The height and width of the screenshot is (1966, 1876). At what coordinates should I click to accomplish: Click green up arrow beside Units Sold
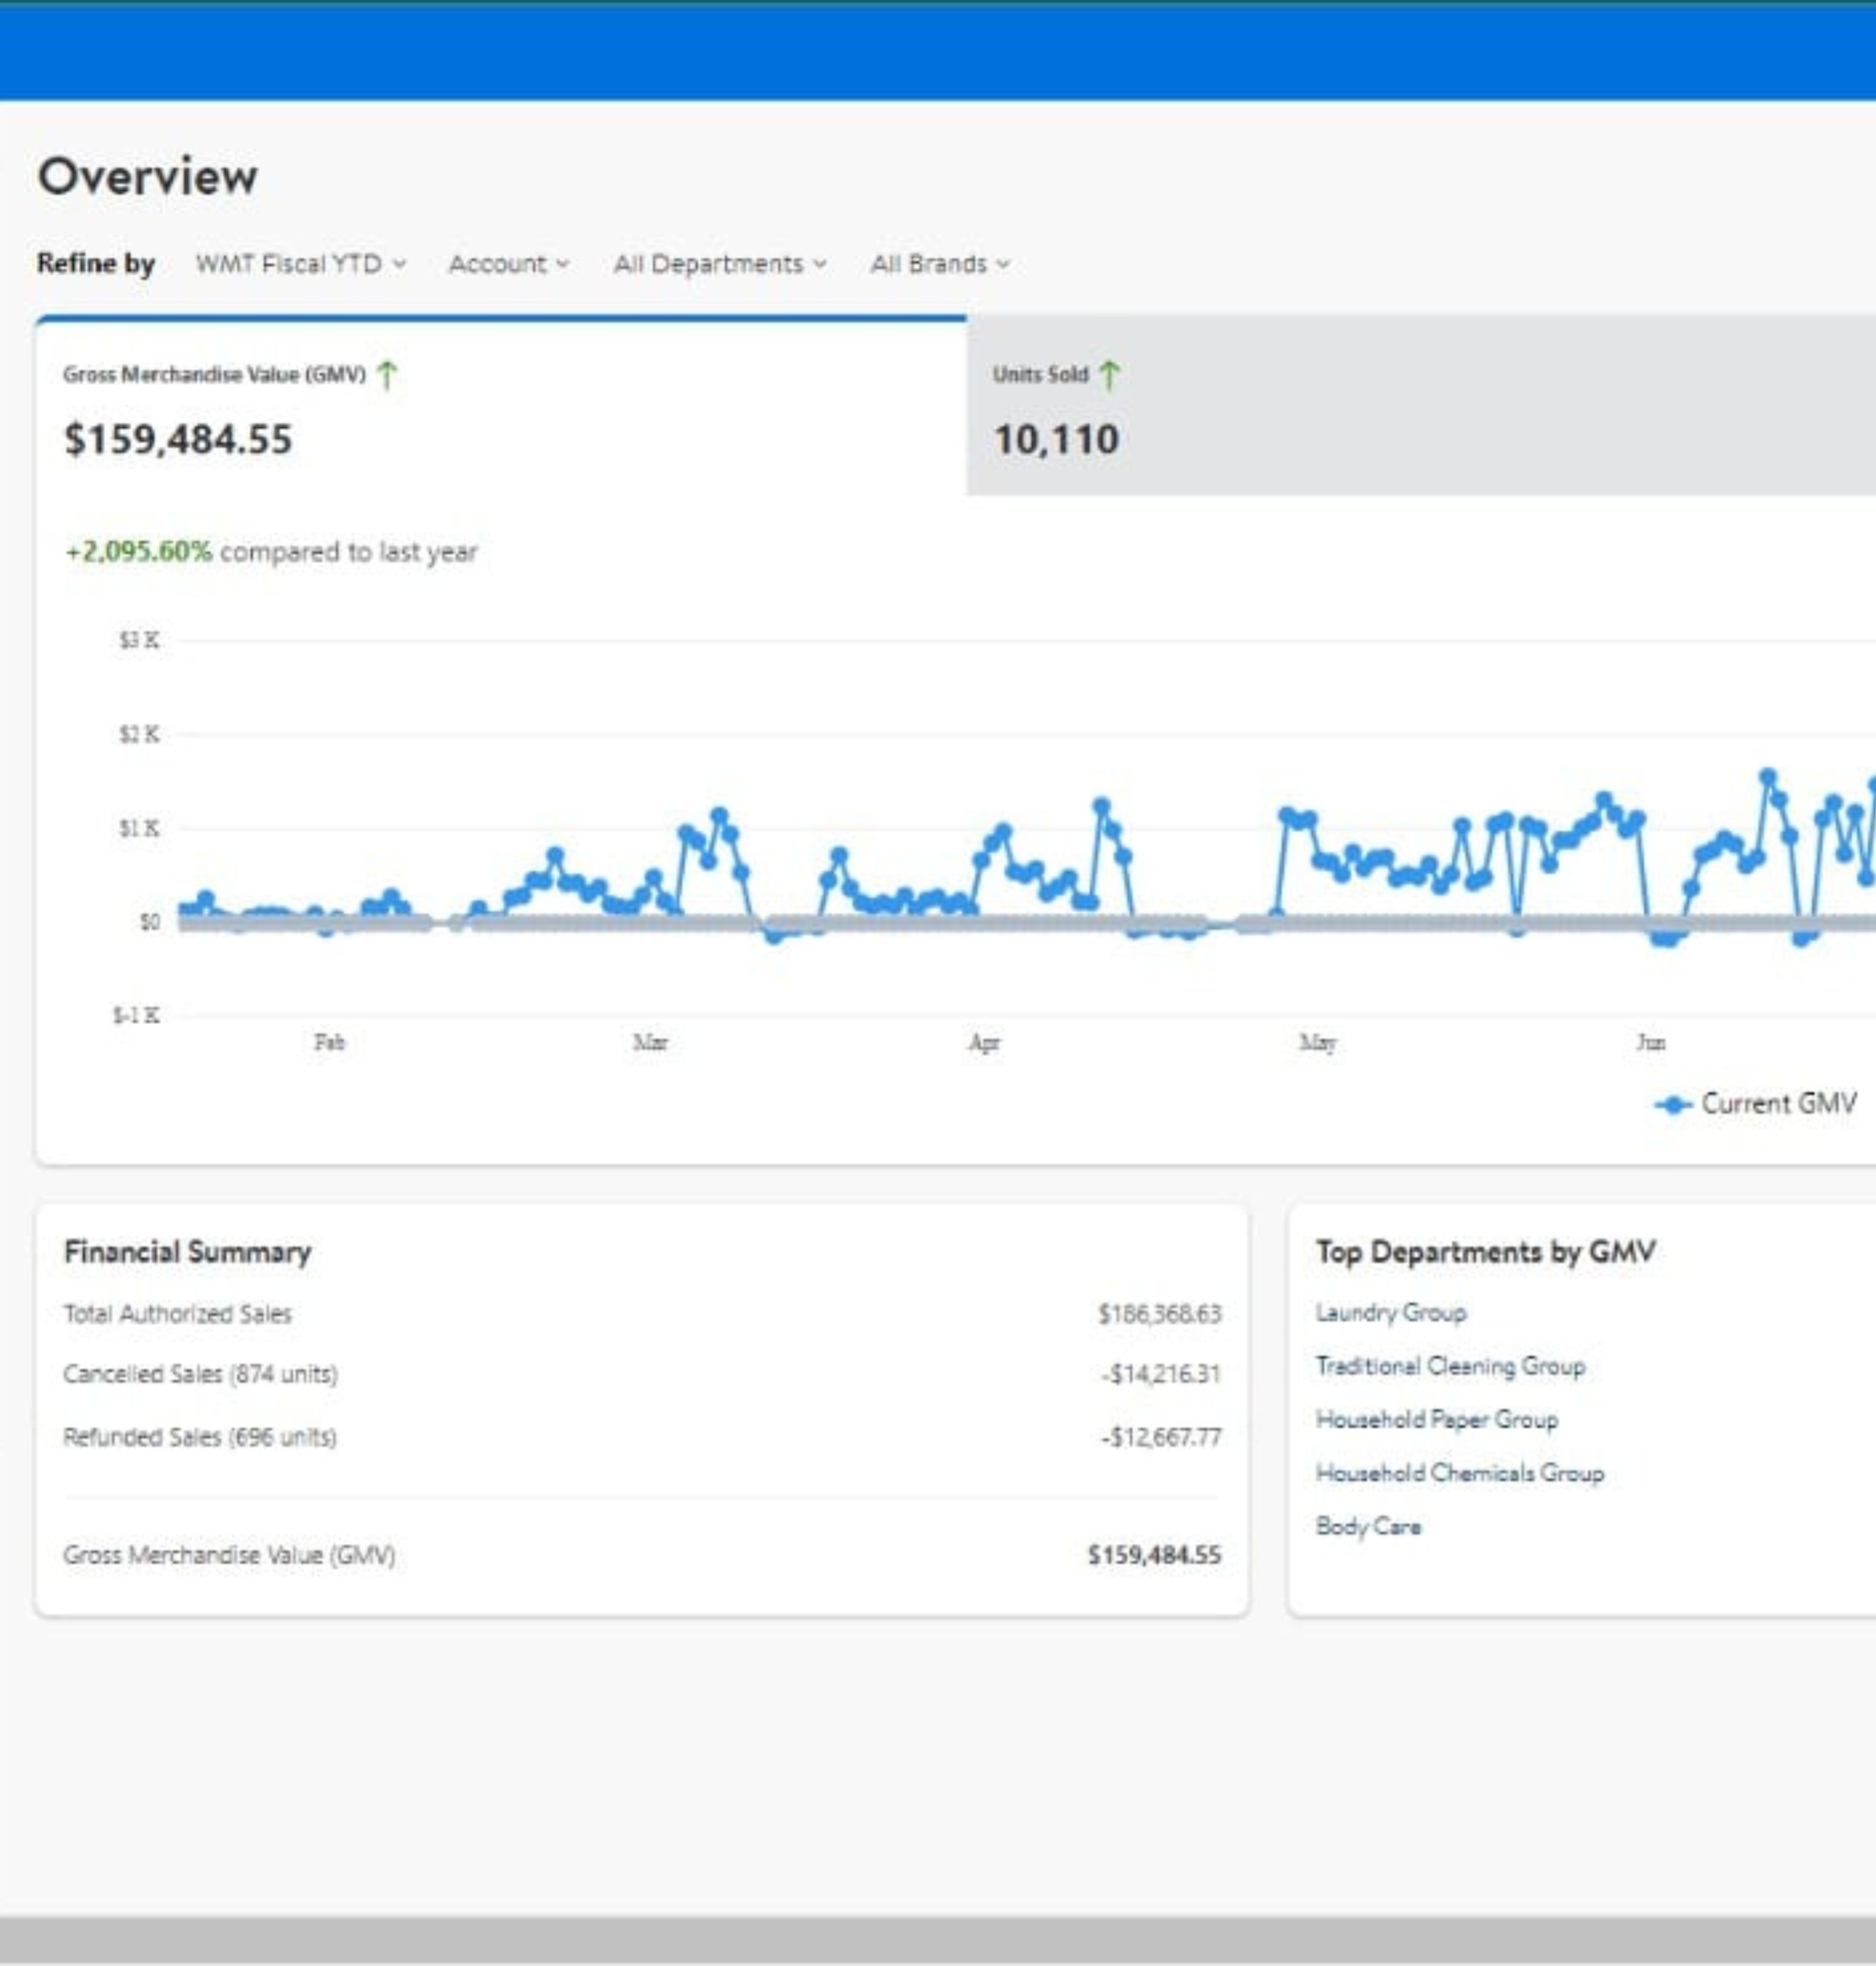(1109, 376)
